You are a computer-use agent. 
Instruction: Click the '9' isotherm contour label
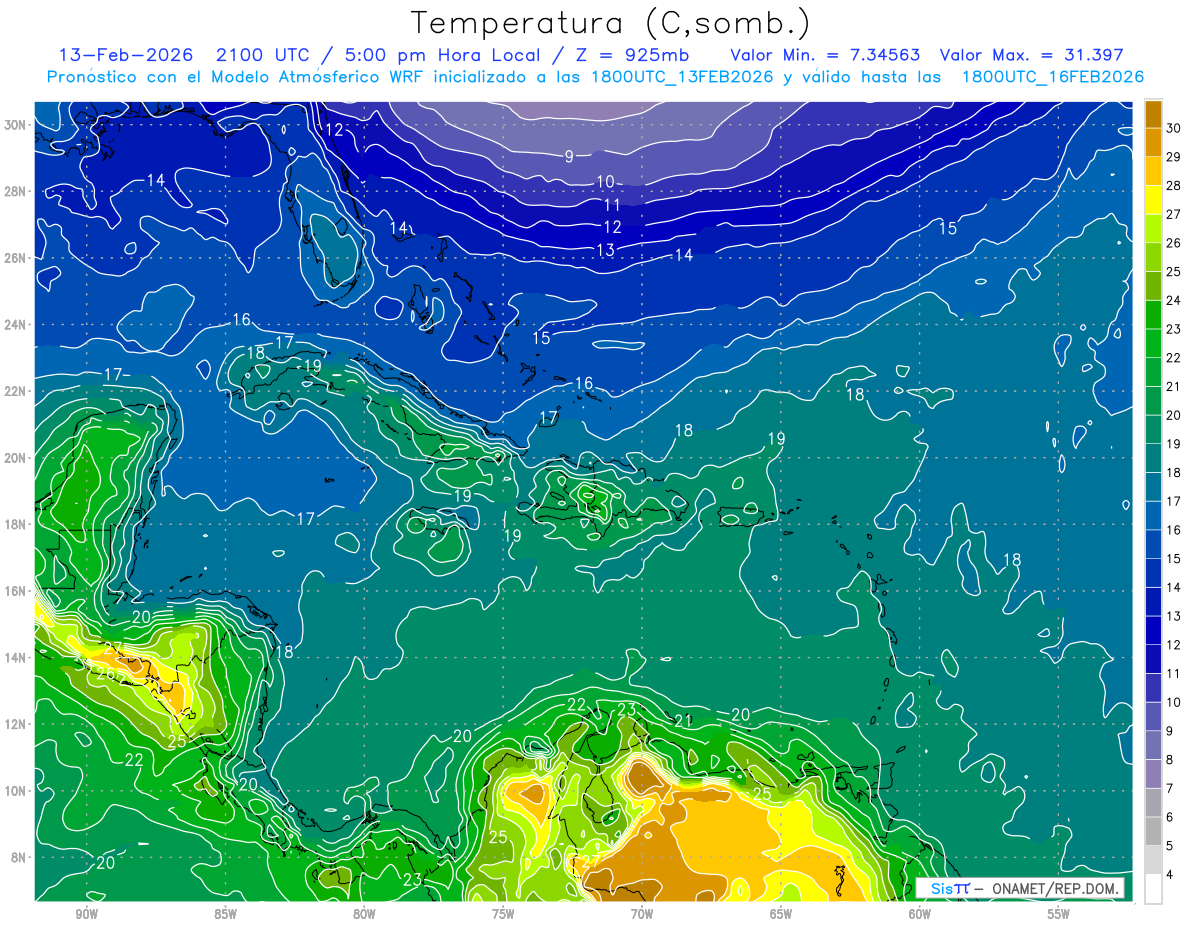point(569,156)
